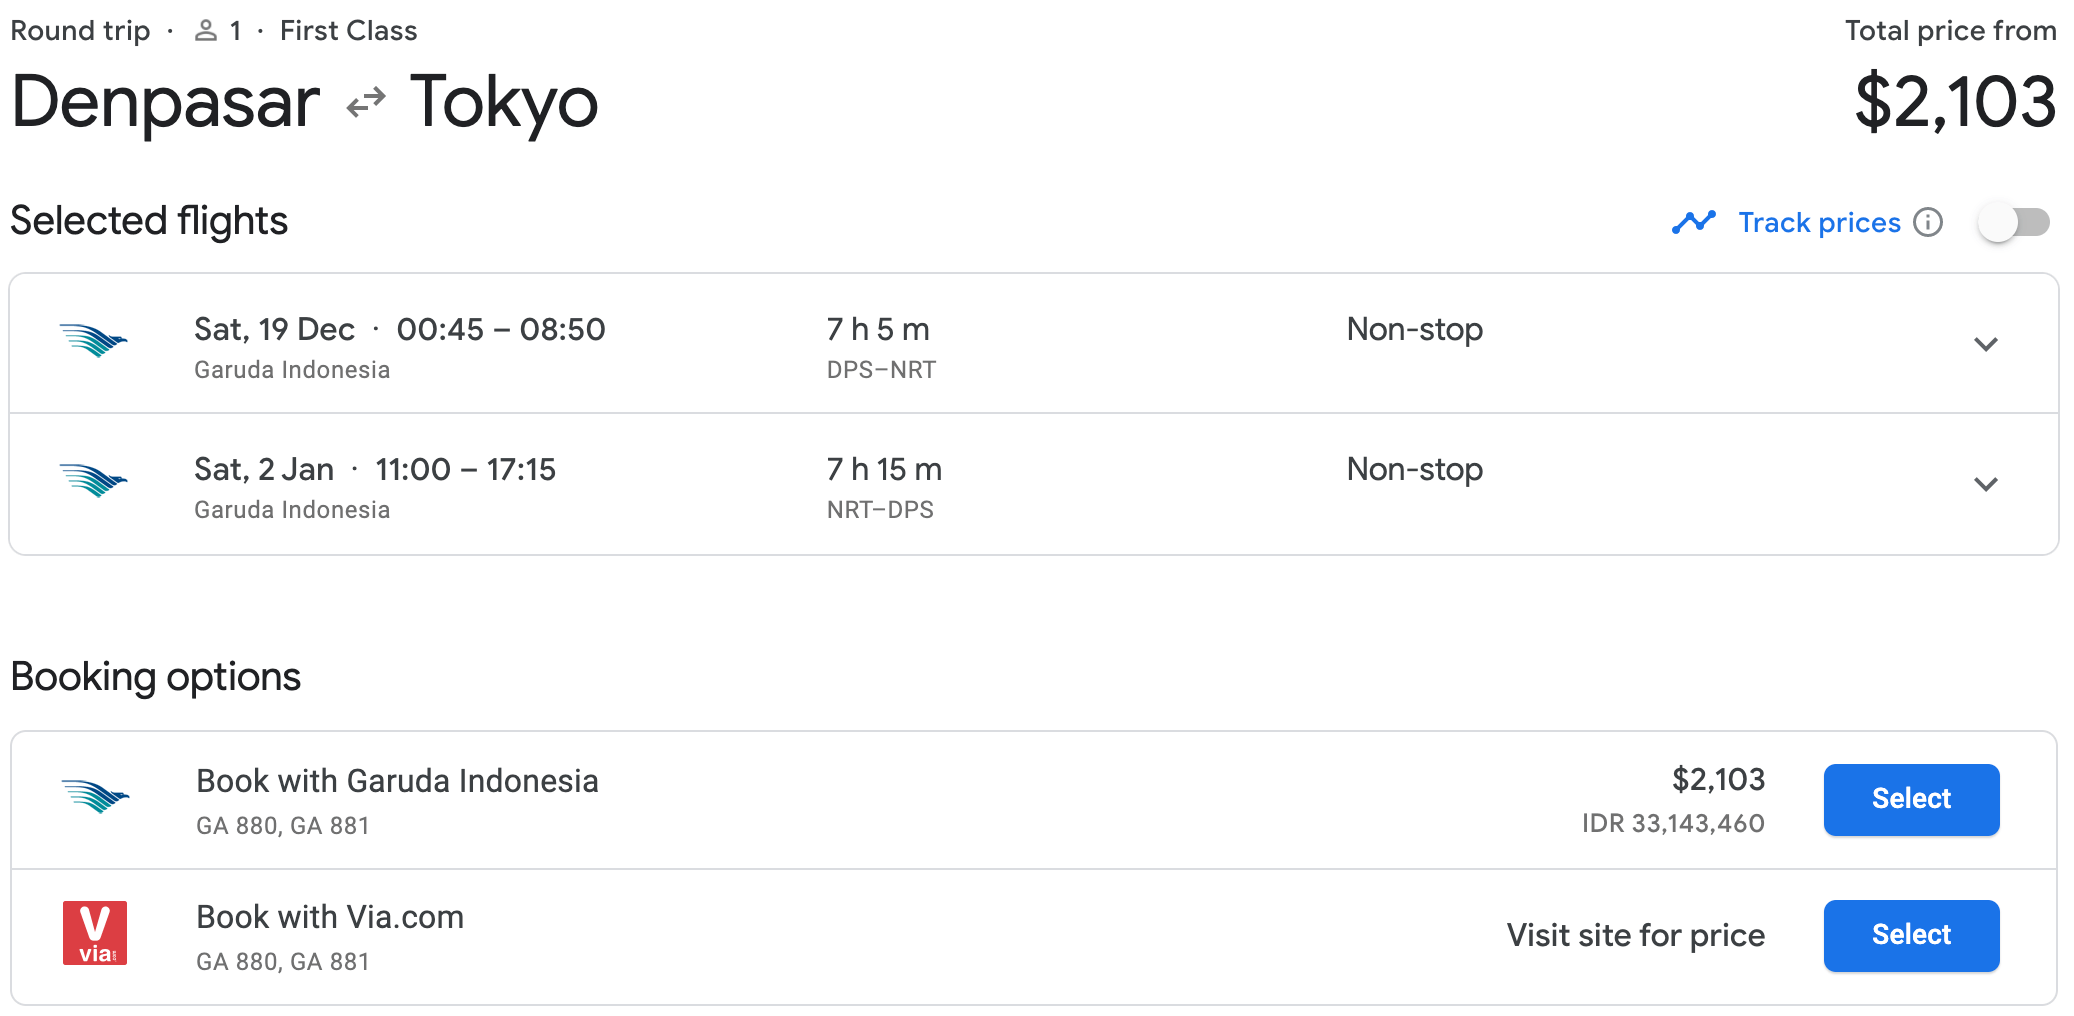Click the Garuda logo on the Dec 19 flight
2074x1016 pixels.
[93, 341]
